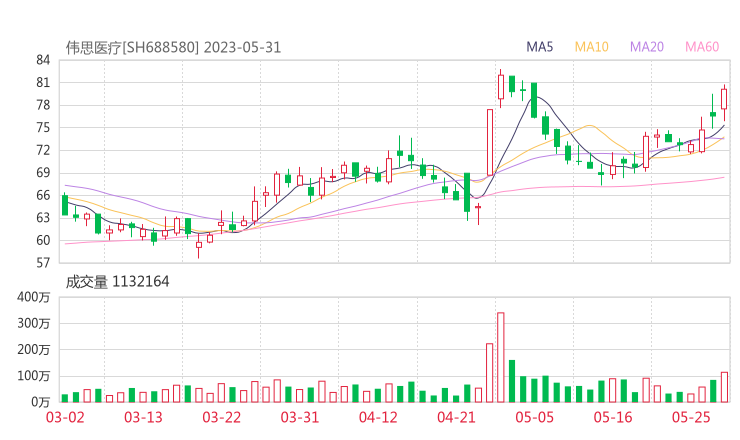Click the 300万 volume axis label
This screenshot has width=740, height=440.
point(34,323)
